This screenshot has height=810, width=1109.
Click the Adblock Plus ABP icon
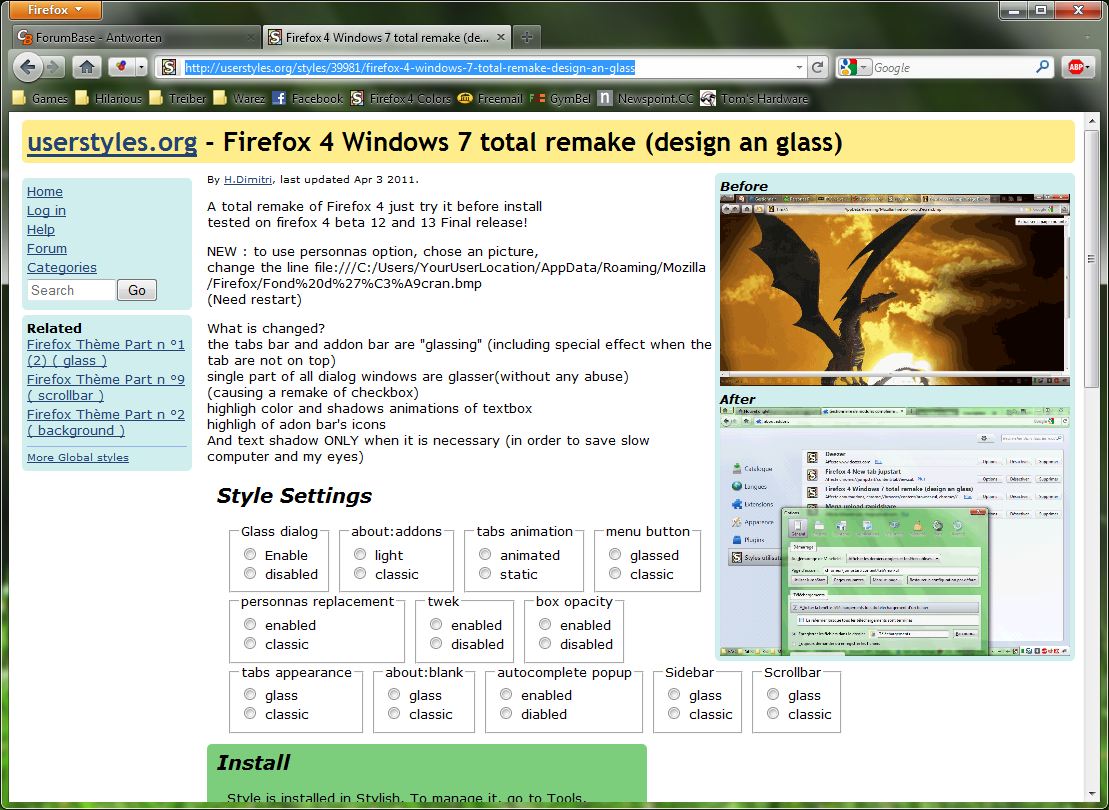coord(1075,67)
